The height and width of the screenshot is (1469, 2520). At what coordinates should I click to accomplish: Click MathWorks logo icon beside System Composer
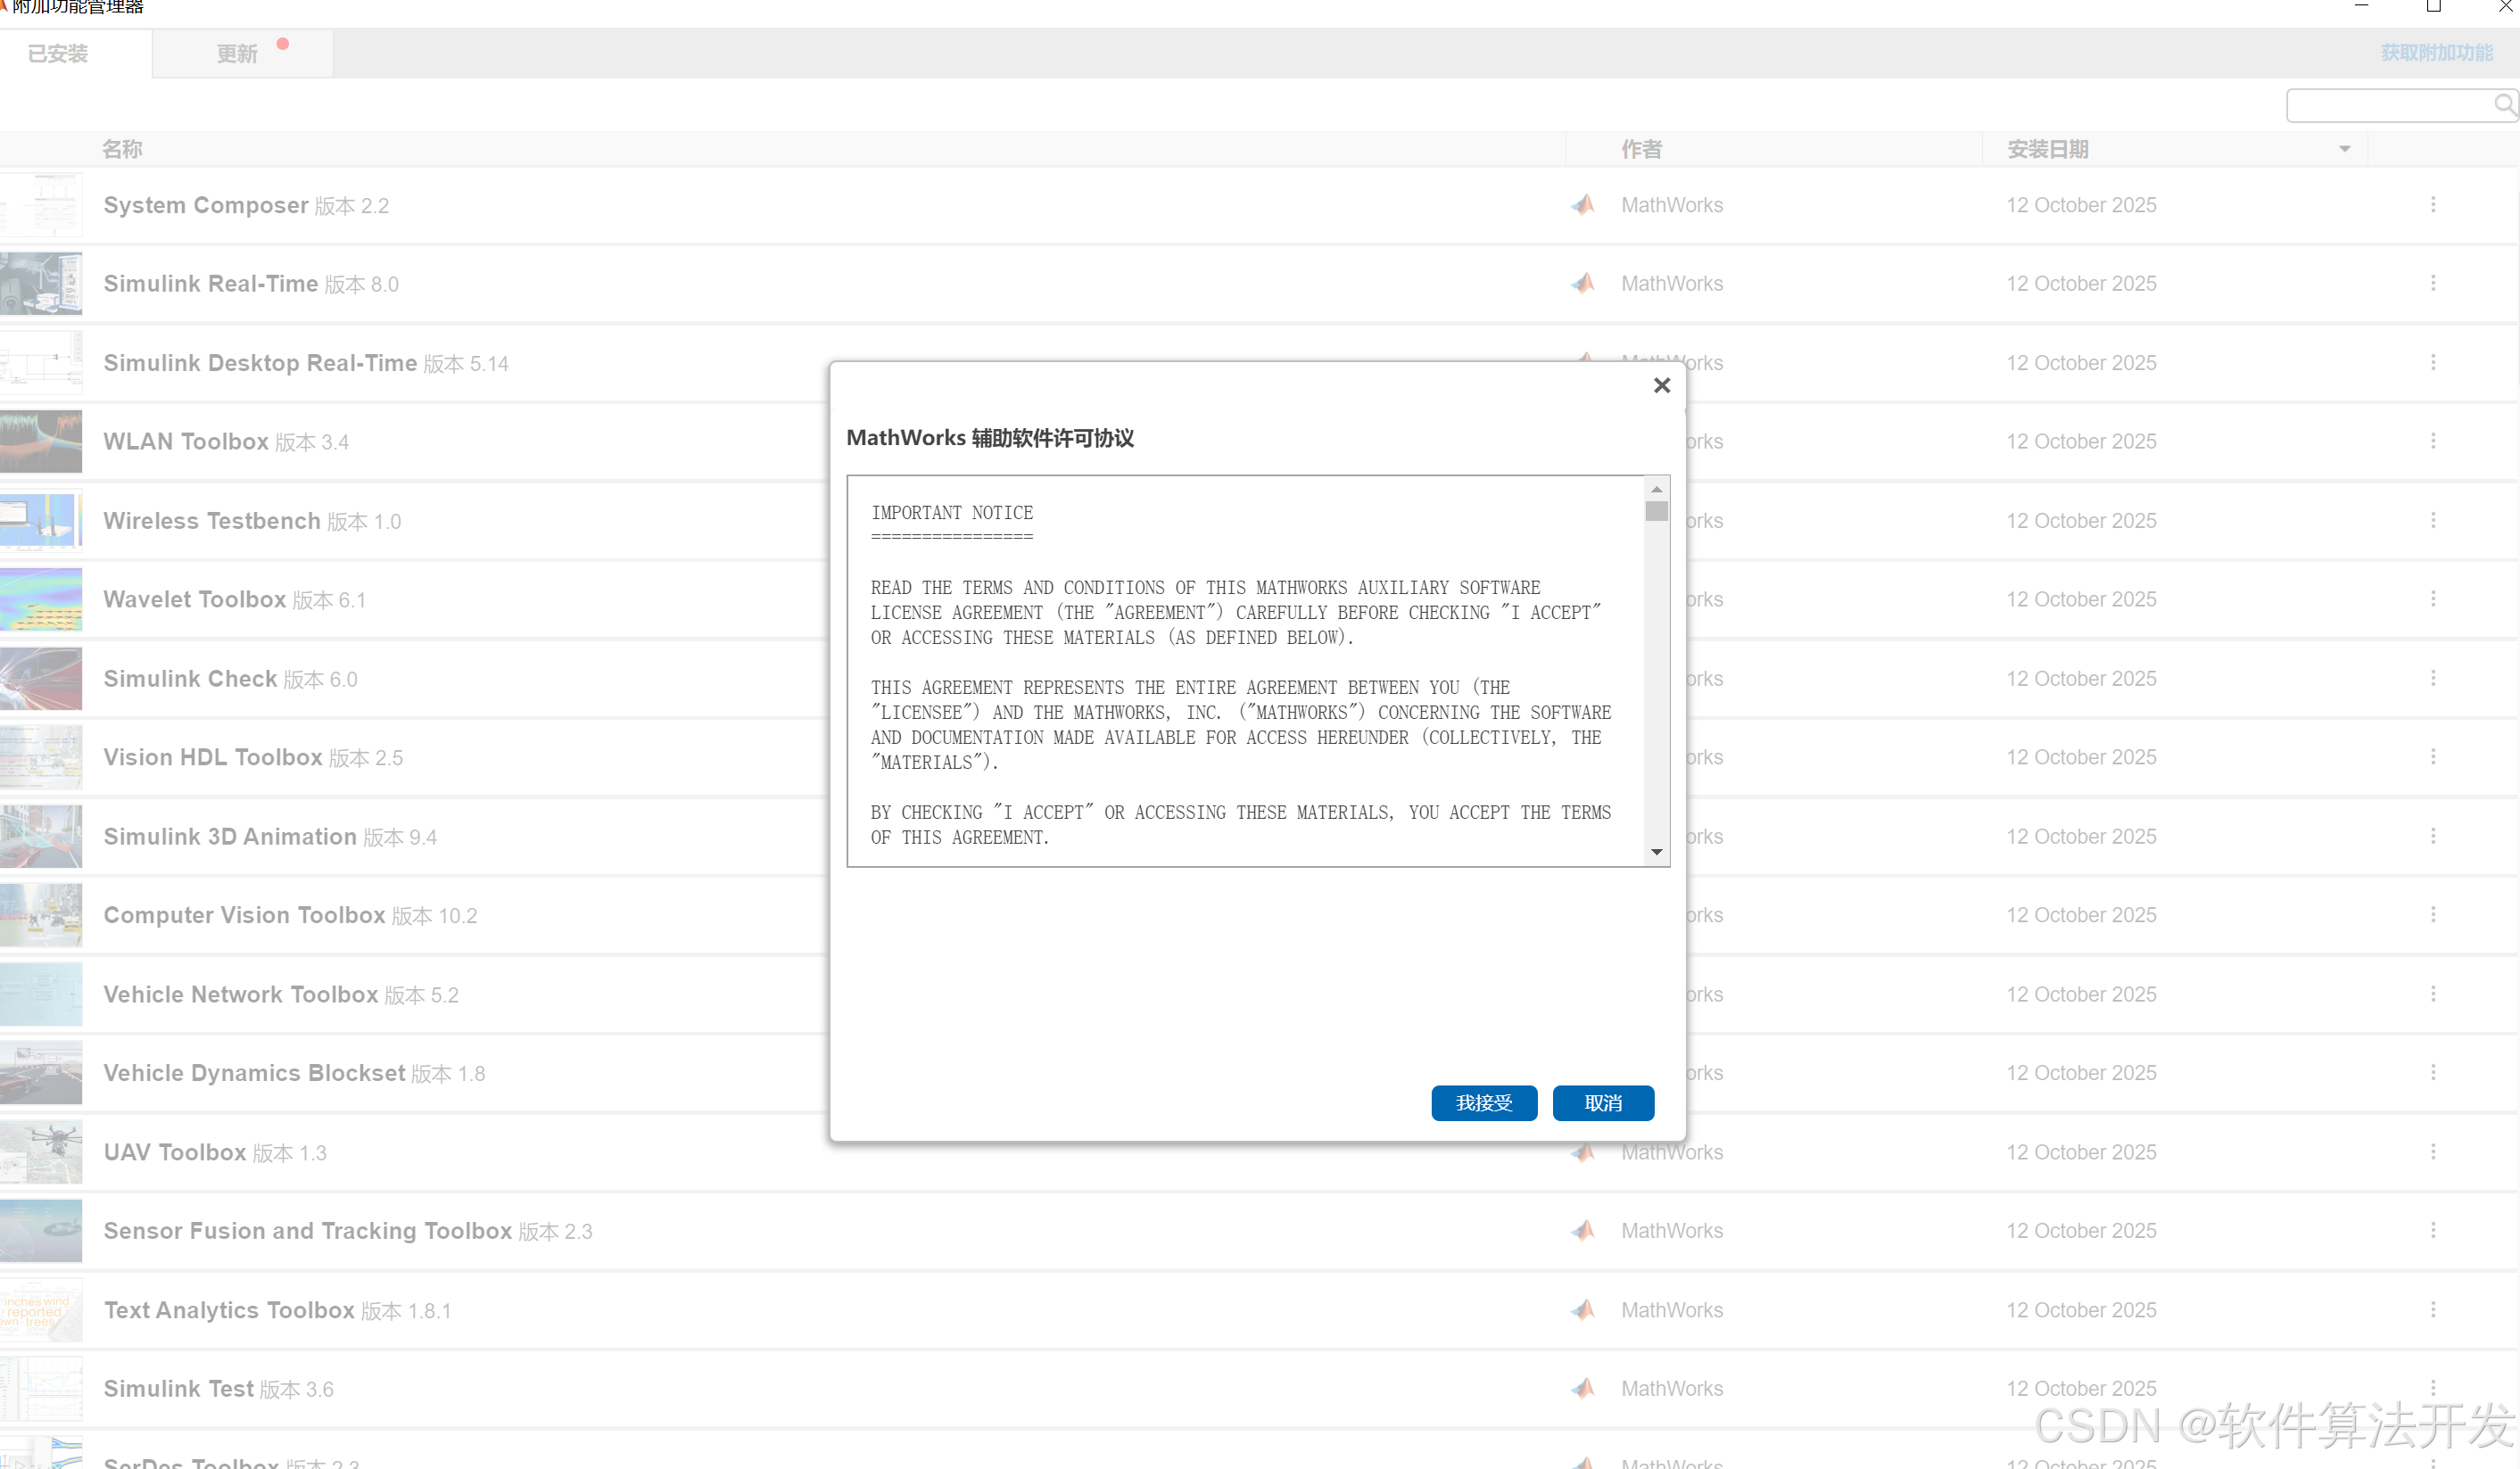[x=1582, y=205]
